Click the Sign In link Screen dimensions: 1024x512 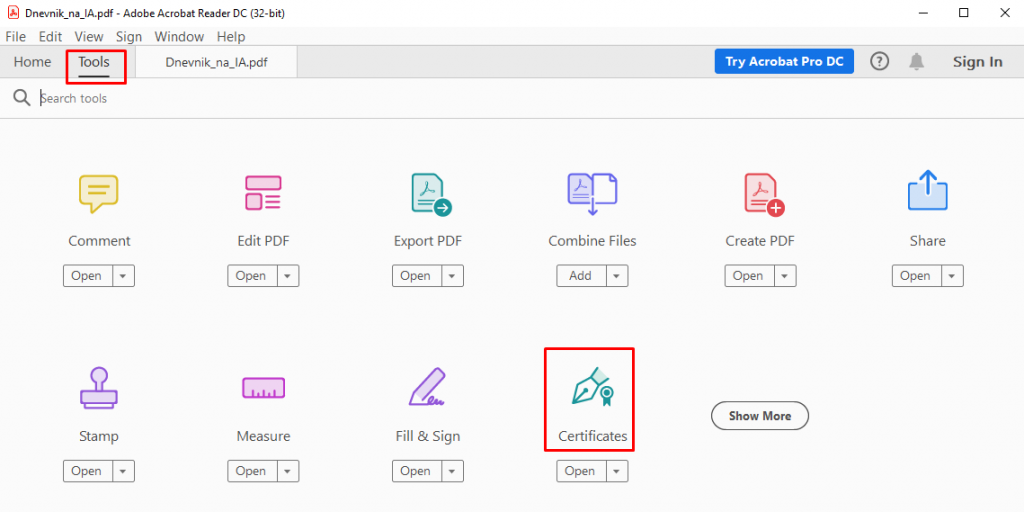(978, 61)
